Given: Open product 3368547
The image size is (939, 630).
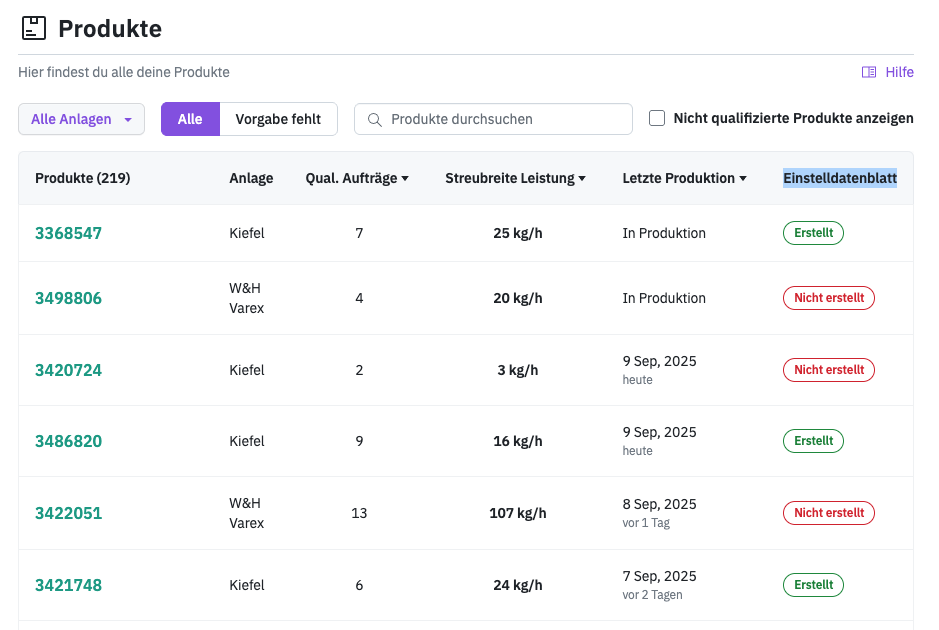Looking at the screenshot, I should pyautogui.click(x=68, y=233).
